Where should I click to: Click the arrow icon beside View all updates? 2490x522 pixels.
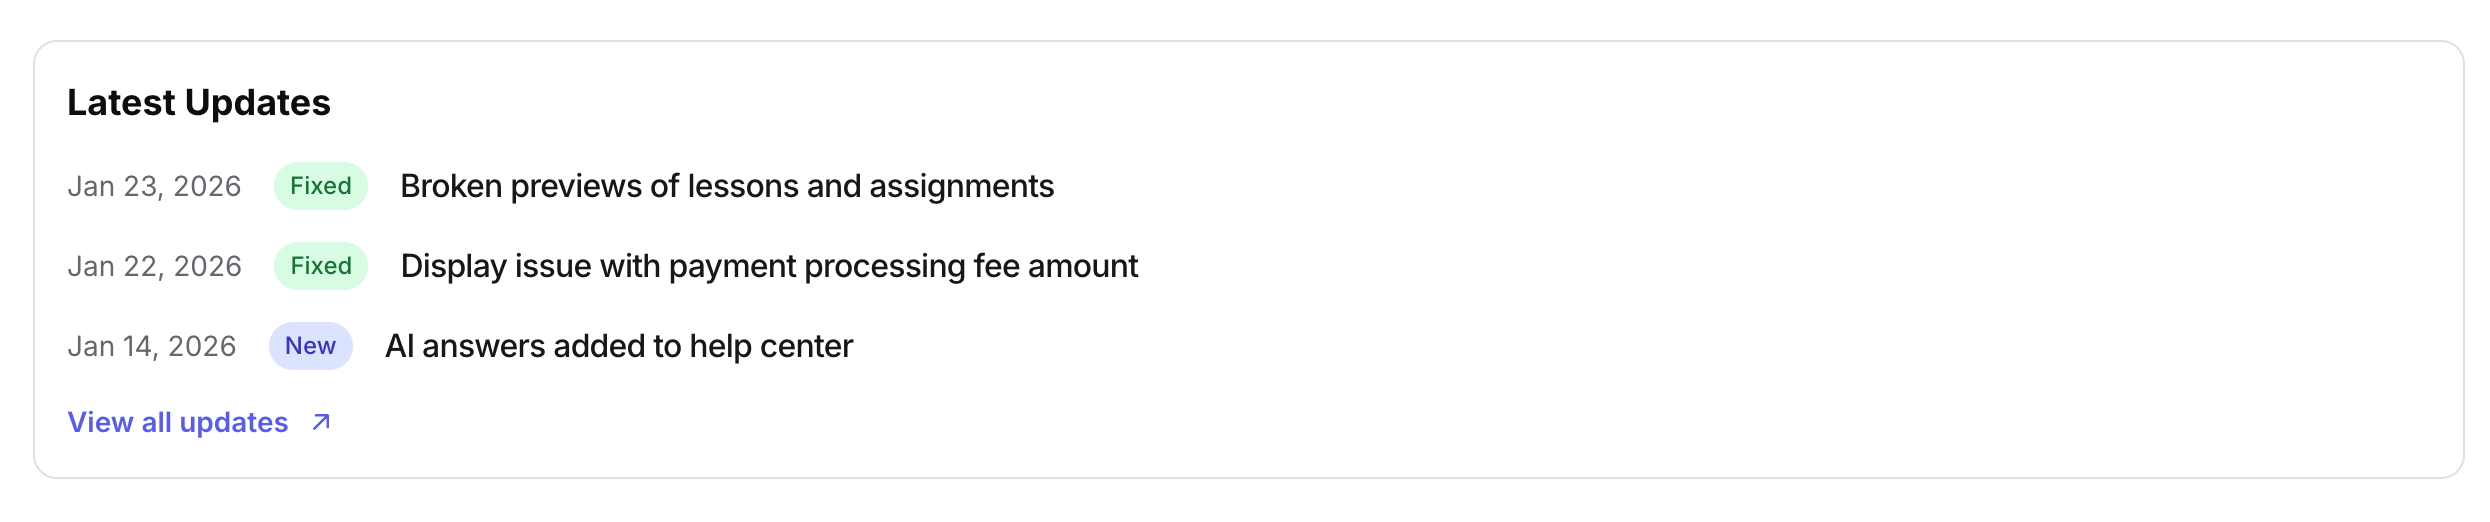point(321,422)
